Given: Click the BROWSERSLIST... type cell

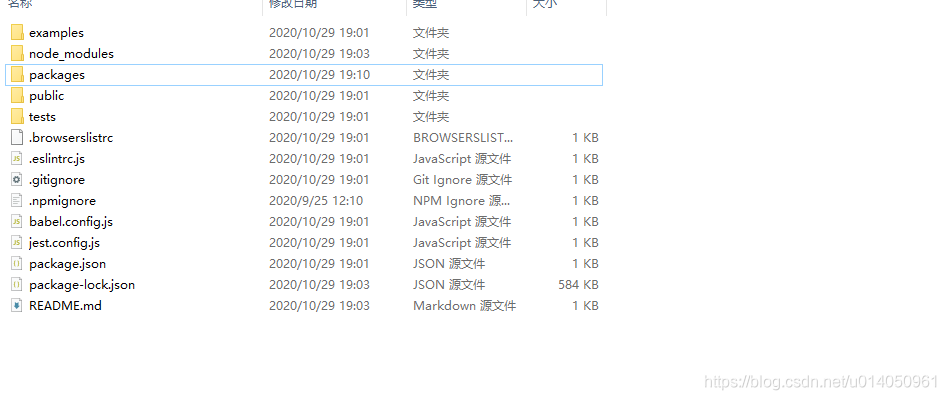Looking at the screenshot, I should [463, 138].
